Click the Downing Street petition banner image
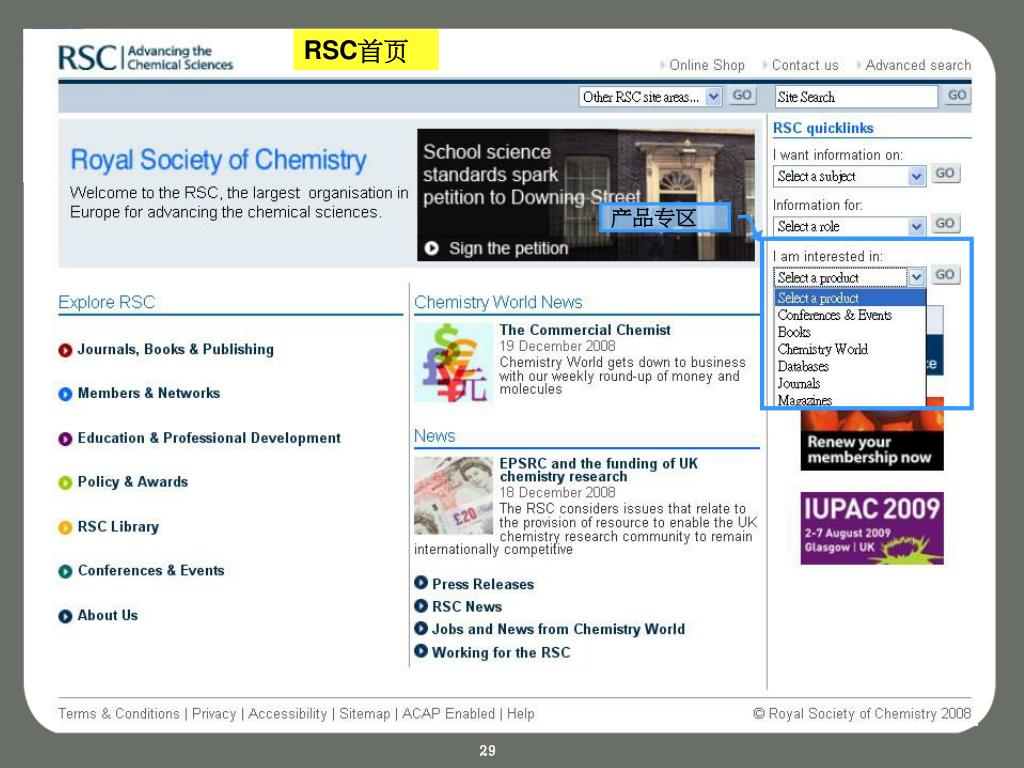The width and height of the screenshot is (1024, 768). point(586,195)
